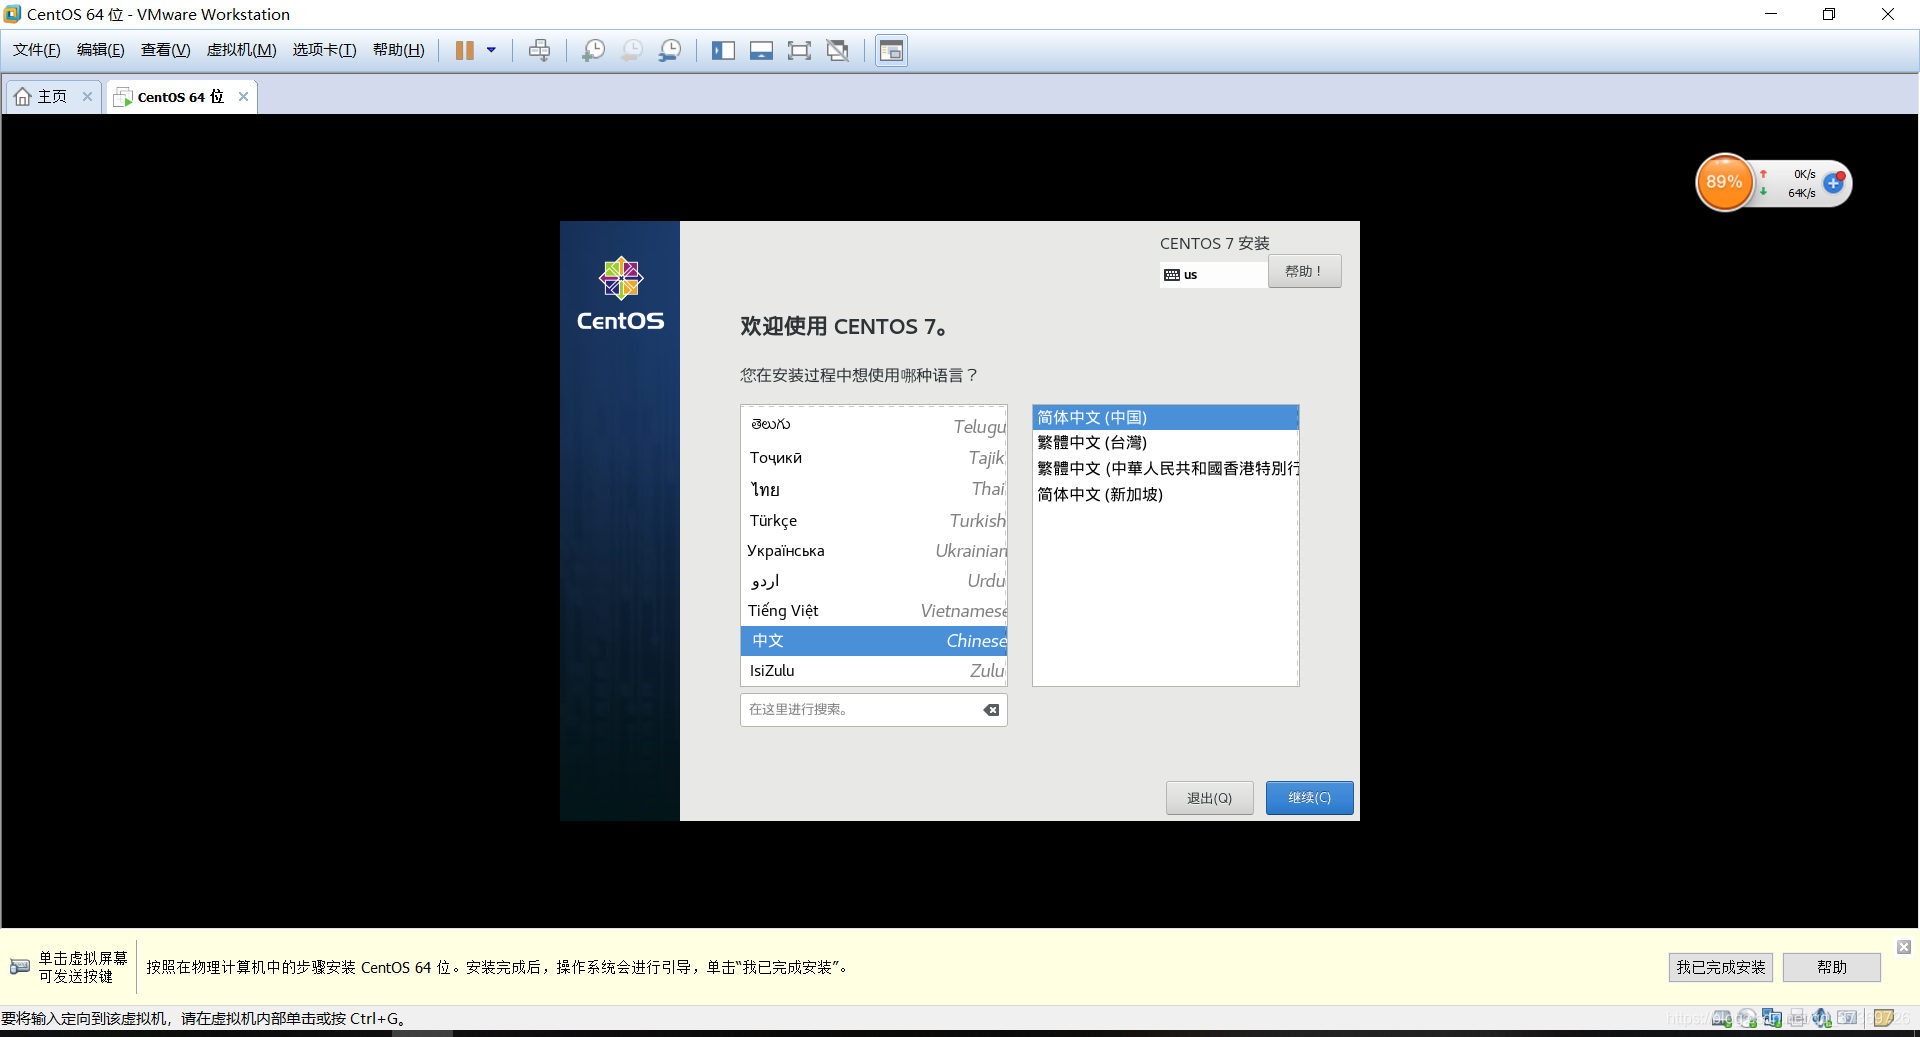Toggle the library sidebar view icon
The height and width of the screenshot is (1037, 1920).
[x=723, y=50]
